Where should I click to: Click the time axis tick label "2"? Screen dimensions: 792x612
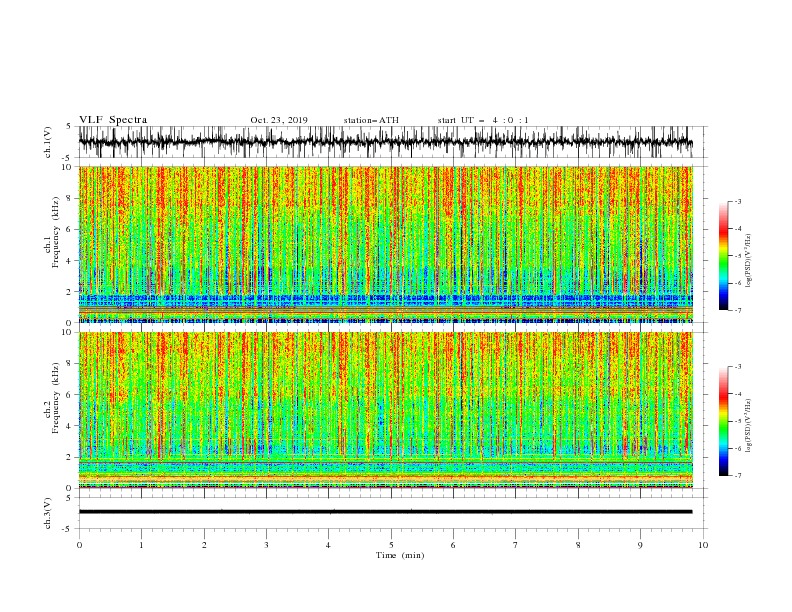click(204, 545)
